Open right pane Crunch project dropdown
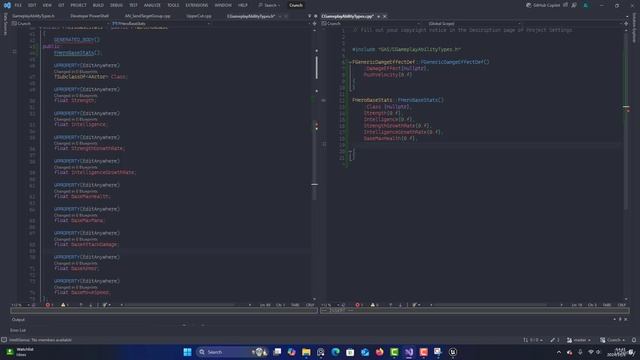 coord(370,24)
